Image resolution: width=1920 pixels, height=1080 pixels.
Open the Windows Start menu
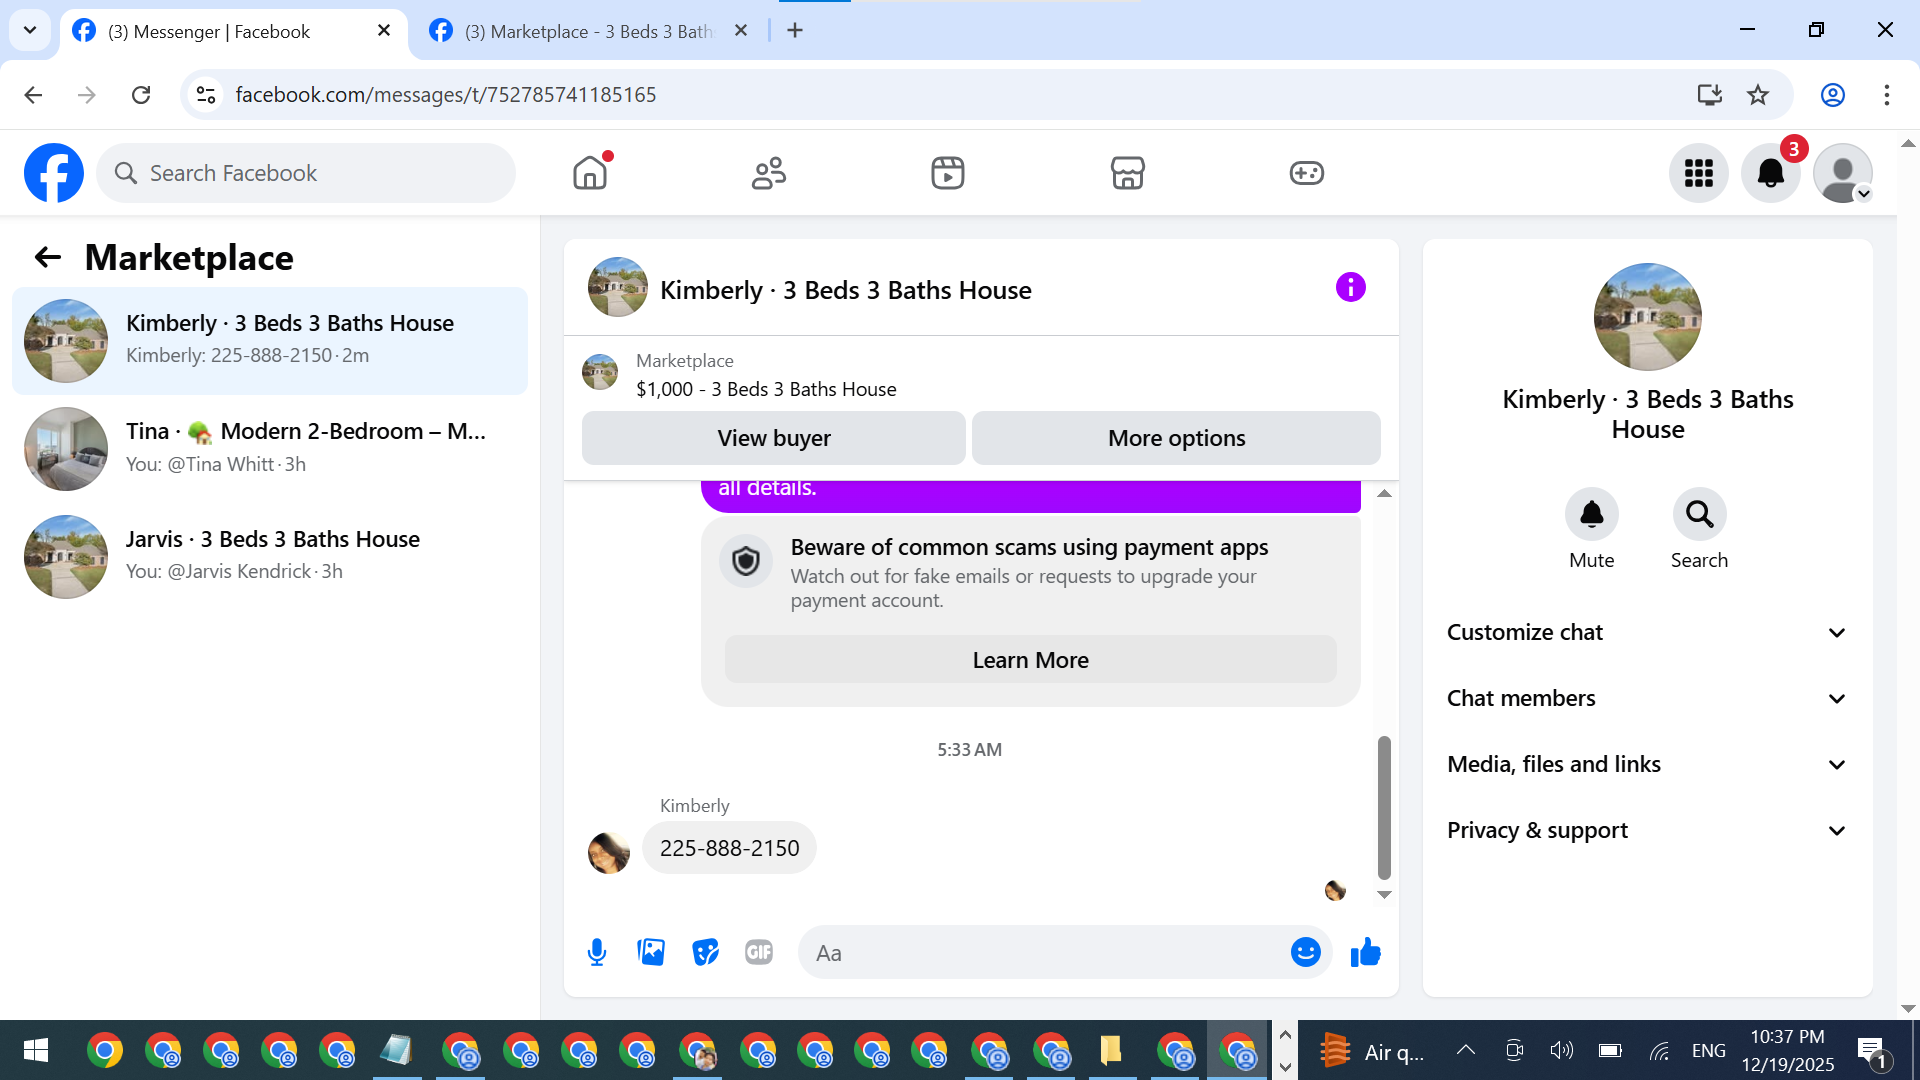tap(36, 1051)
